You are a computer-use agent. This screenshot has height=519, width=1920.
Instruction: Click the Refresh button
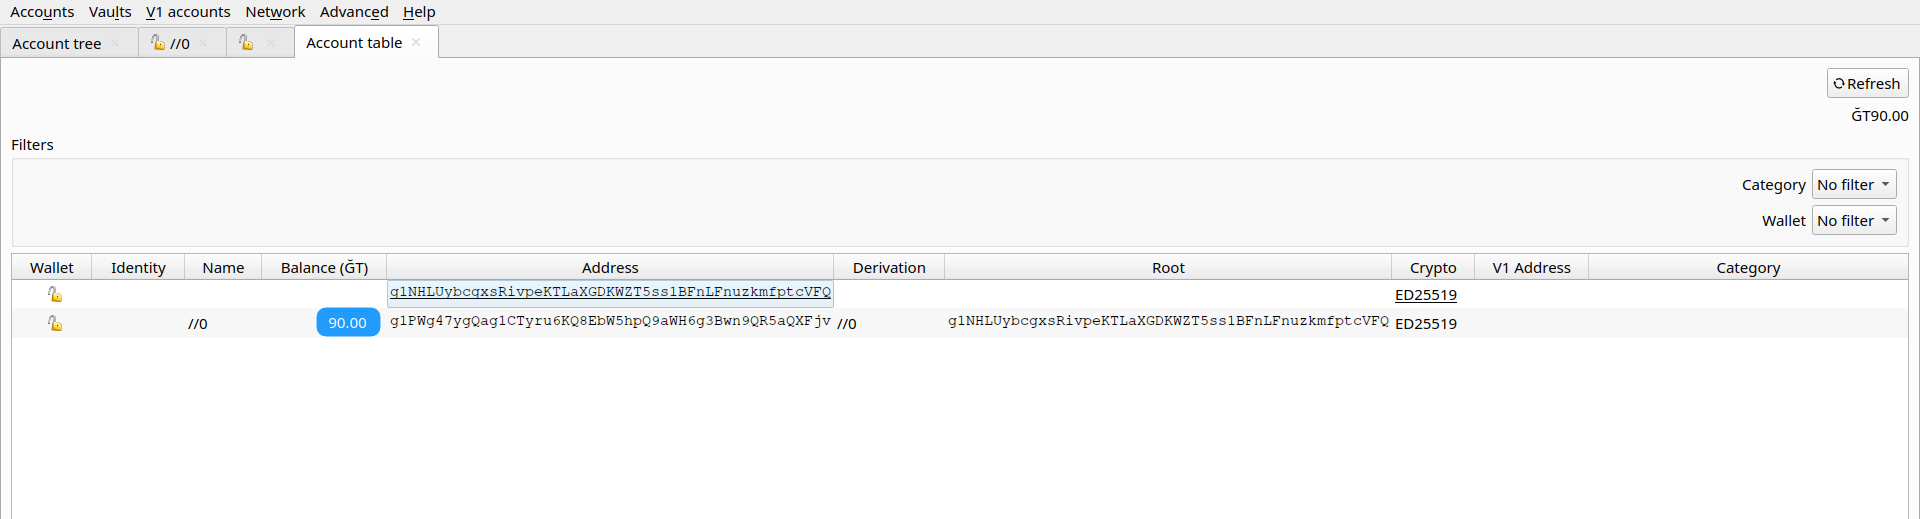click(x=1867, y=83)
